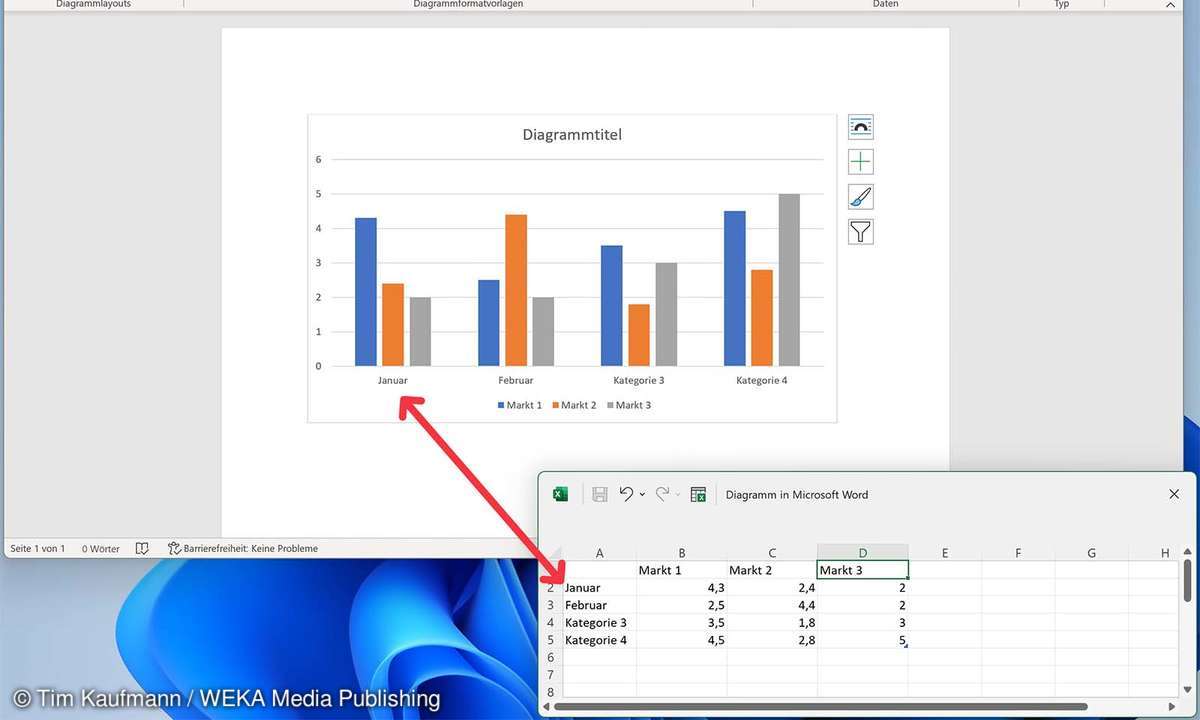Select the Januar cell in the spreadsheet
Screen dimensions: 1200x720
point(599,588)
